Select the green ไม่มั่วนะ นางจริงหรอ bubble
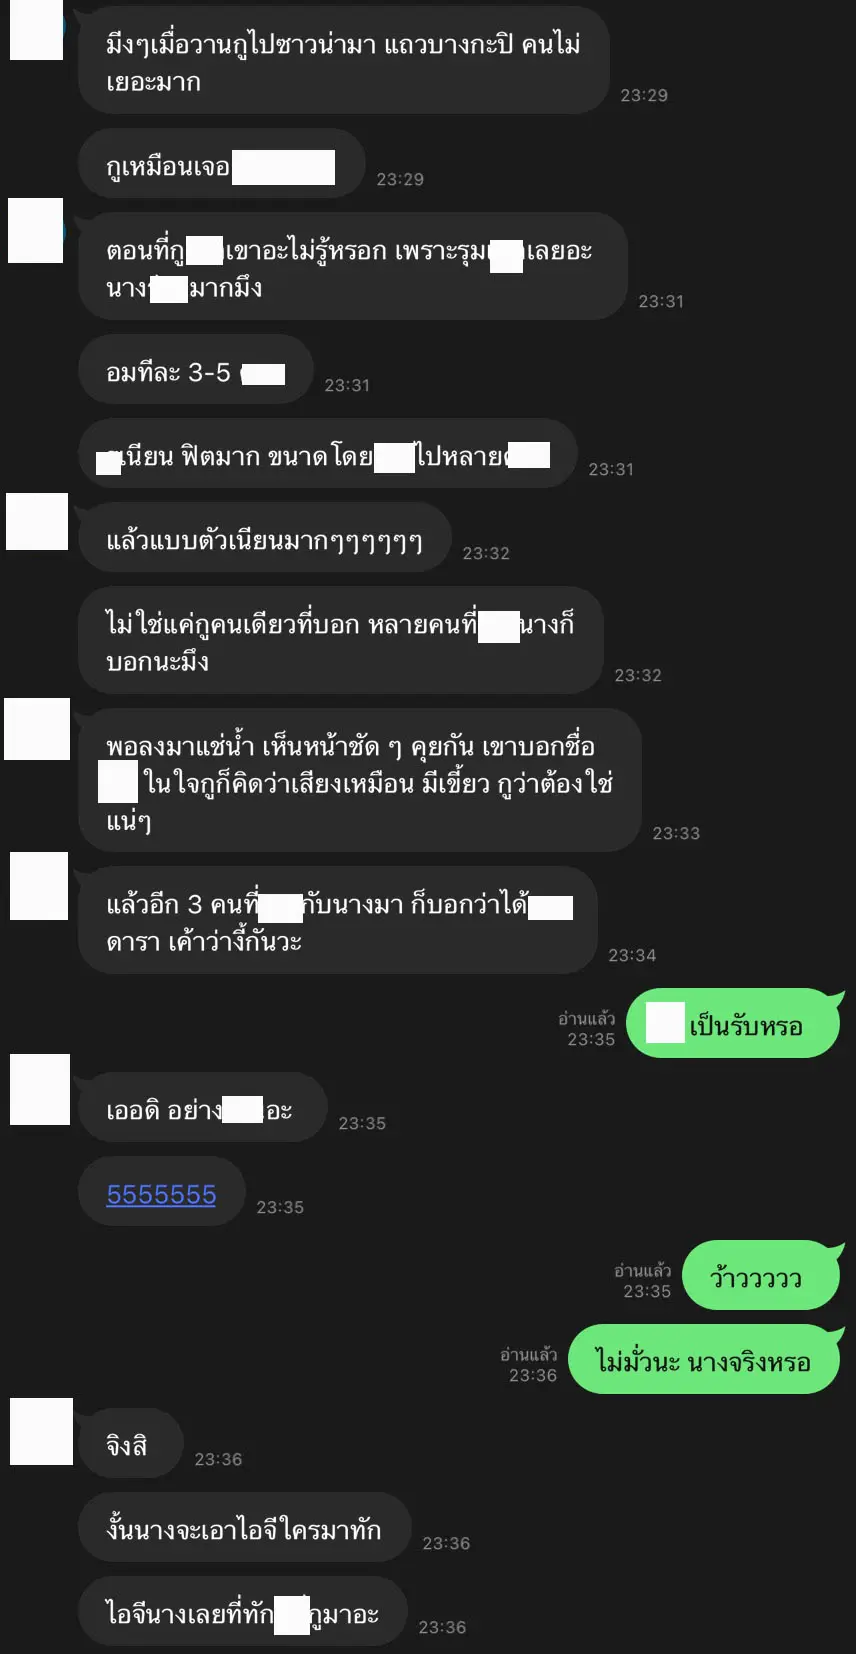This screenshot has height=1654, width=856. tap(705, 1359)
